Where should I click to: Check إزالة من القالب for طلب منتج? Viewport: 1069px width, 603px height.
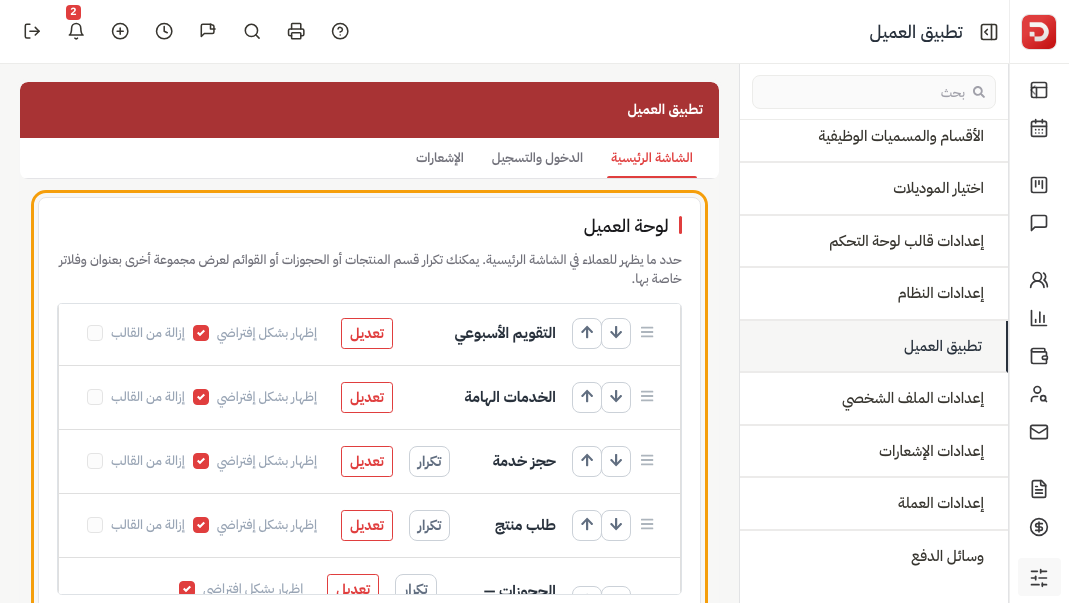tap(95, 525)
